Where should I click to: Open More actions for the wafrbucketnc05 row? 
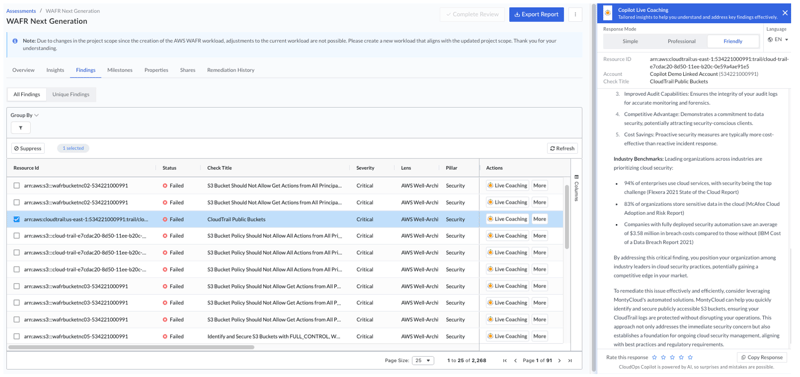click(539, 336)
